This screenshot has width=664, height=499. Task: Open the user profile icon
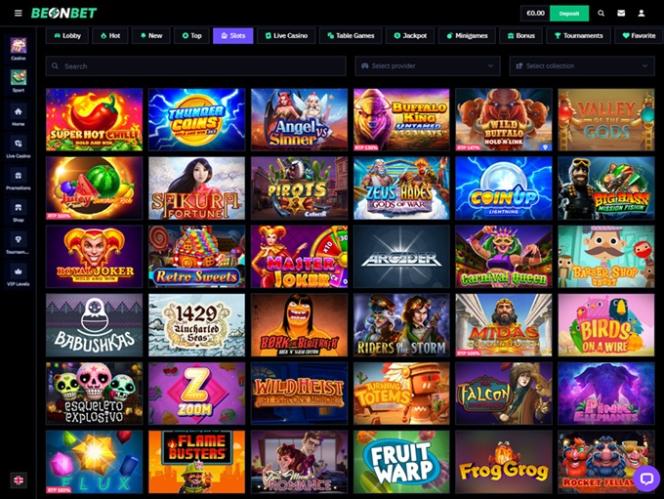click(x=642, y=13)
